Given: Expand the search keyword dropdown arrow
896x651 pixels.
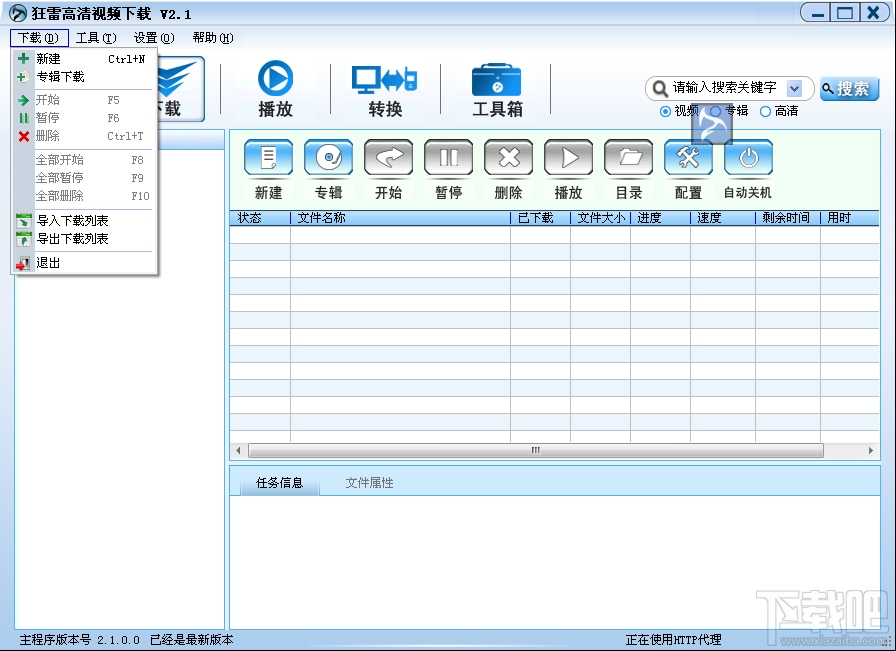Looking at the screenshot, I should 794,89.
